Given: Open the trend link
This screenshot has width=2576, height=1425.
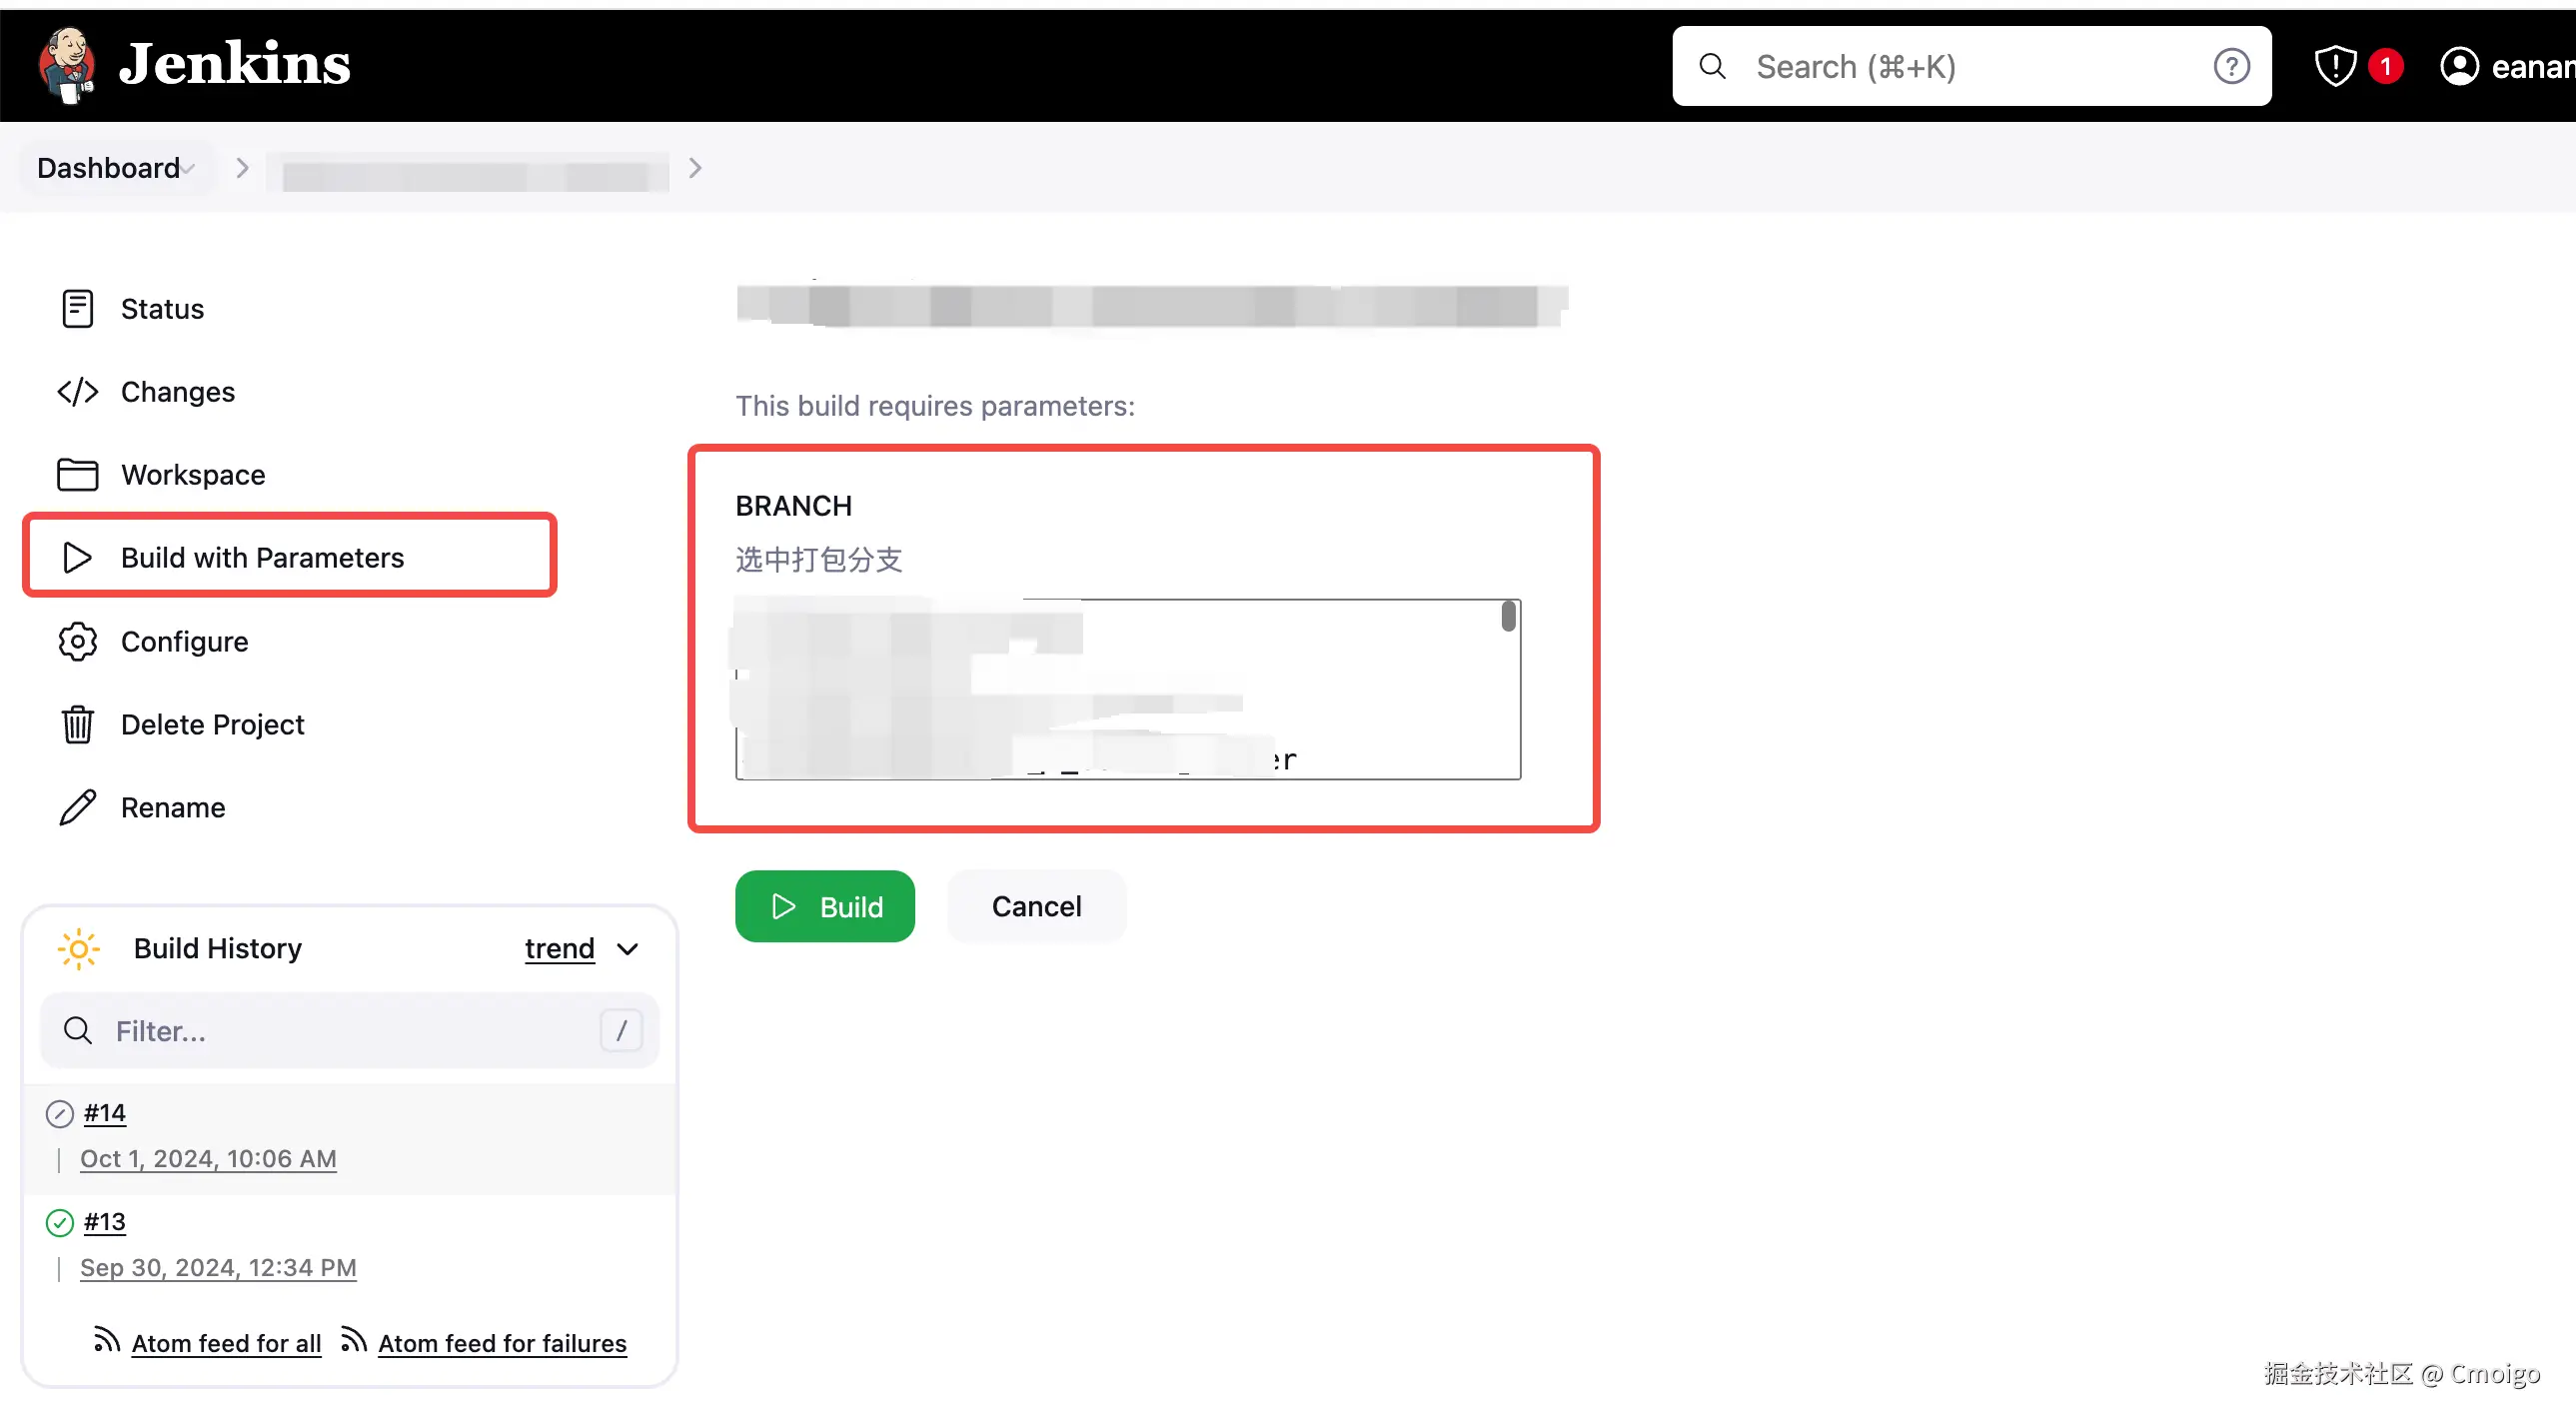Looking at the screenshot, I should click(x=559, y=948).
